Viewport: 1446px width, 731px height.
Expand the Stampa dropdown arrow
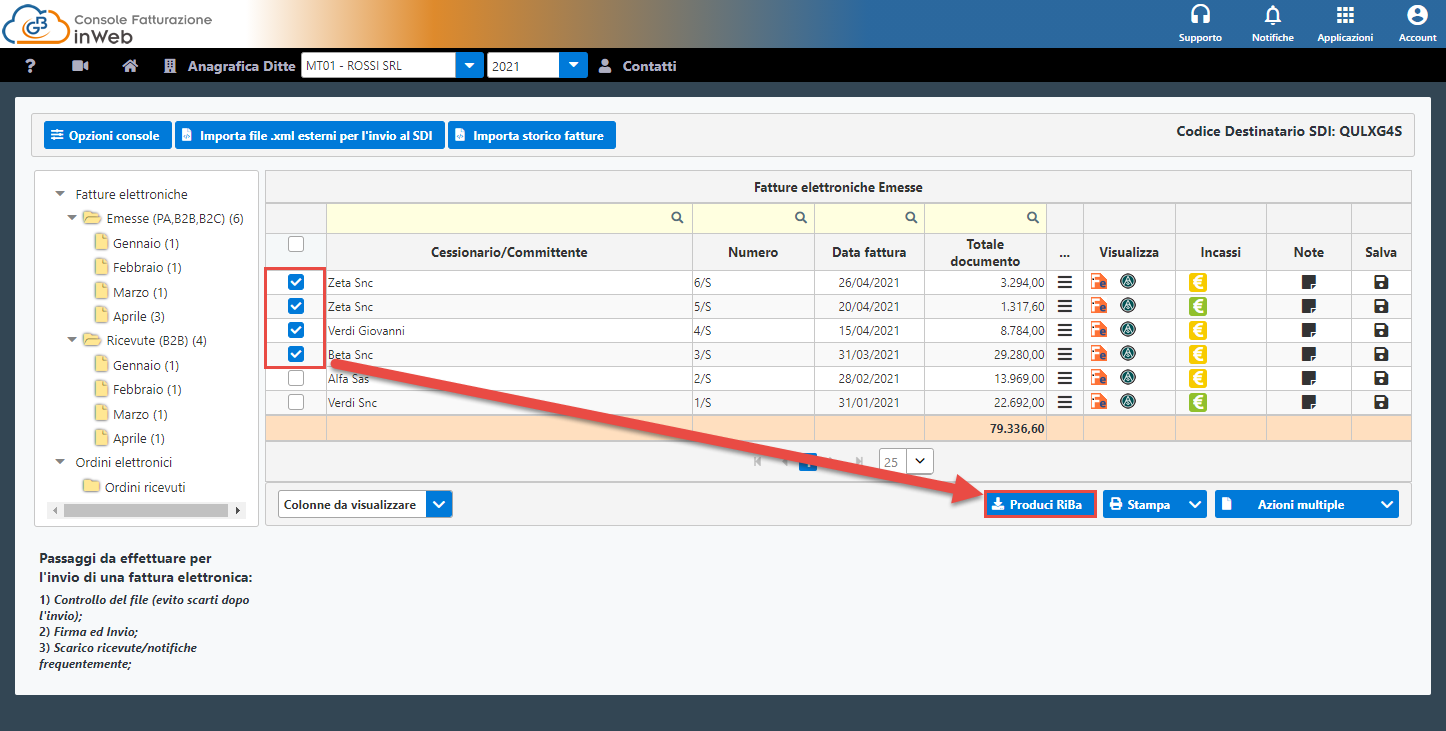1195,505
